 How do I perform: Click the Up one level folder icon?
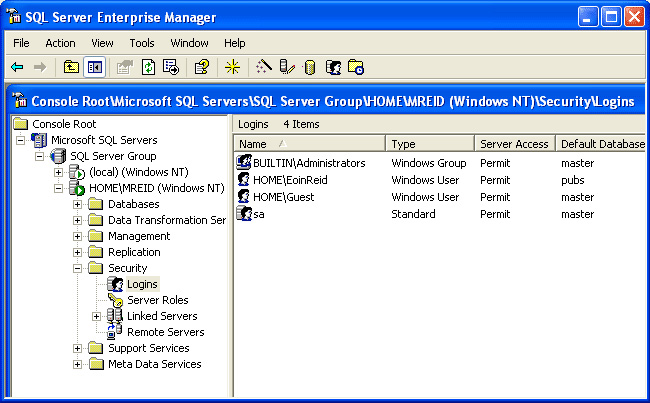click(x=71, y=67)
